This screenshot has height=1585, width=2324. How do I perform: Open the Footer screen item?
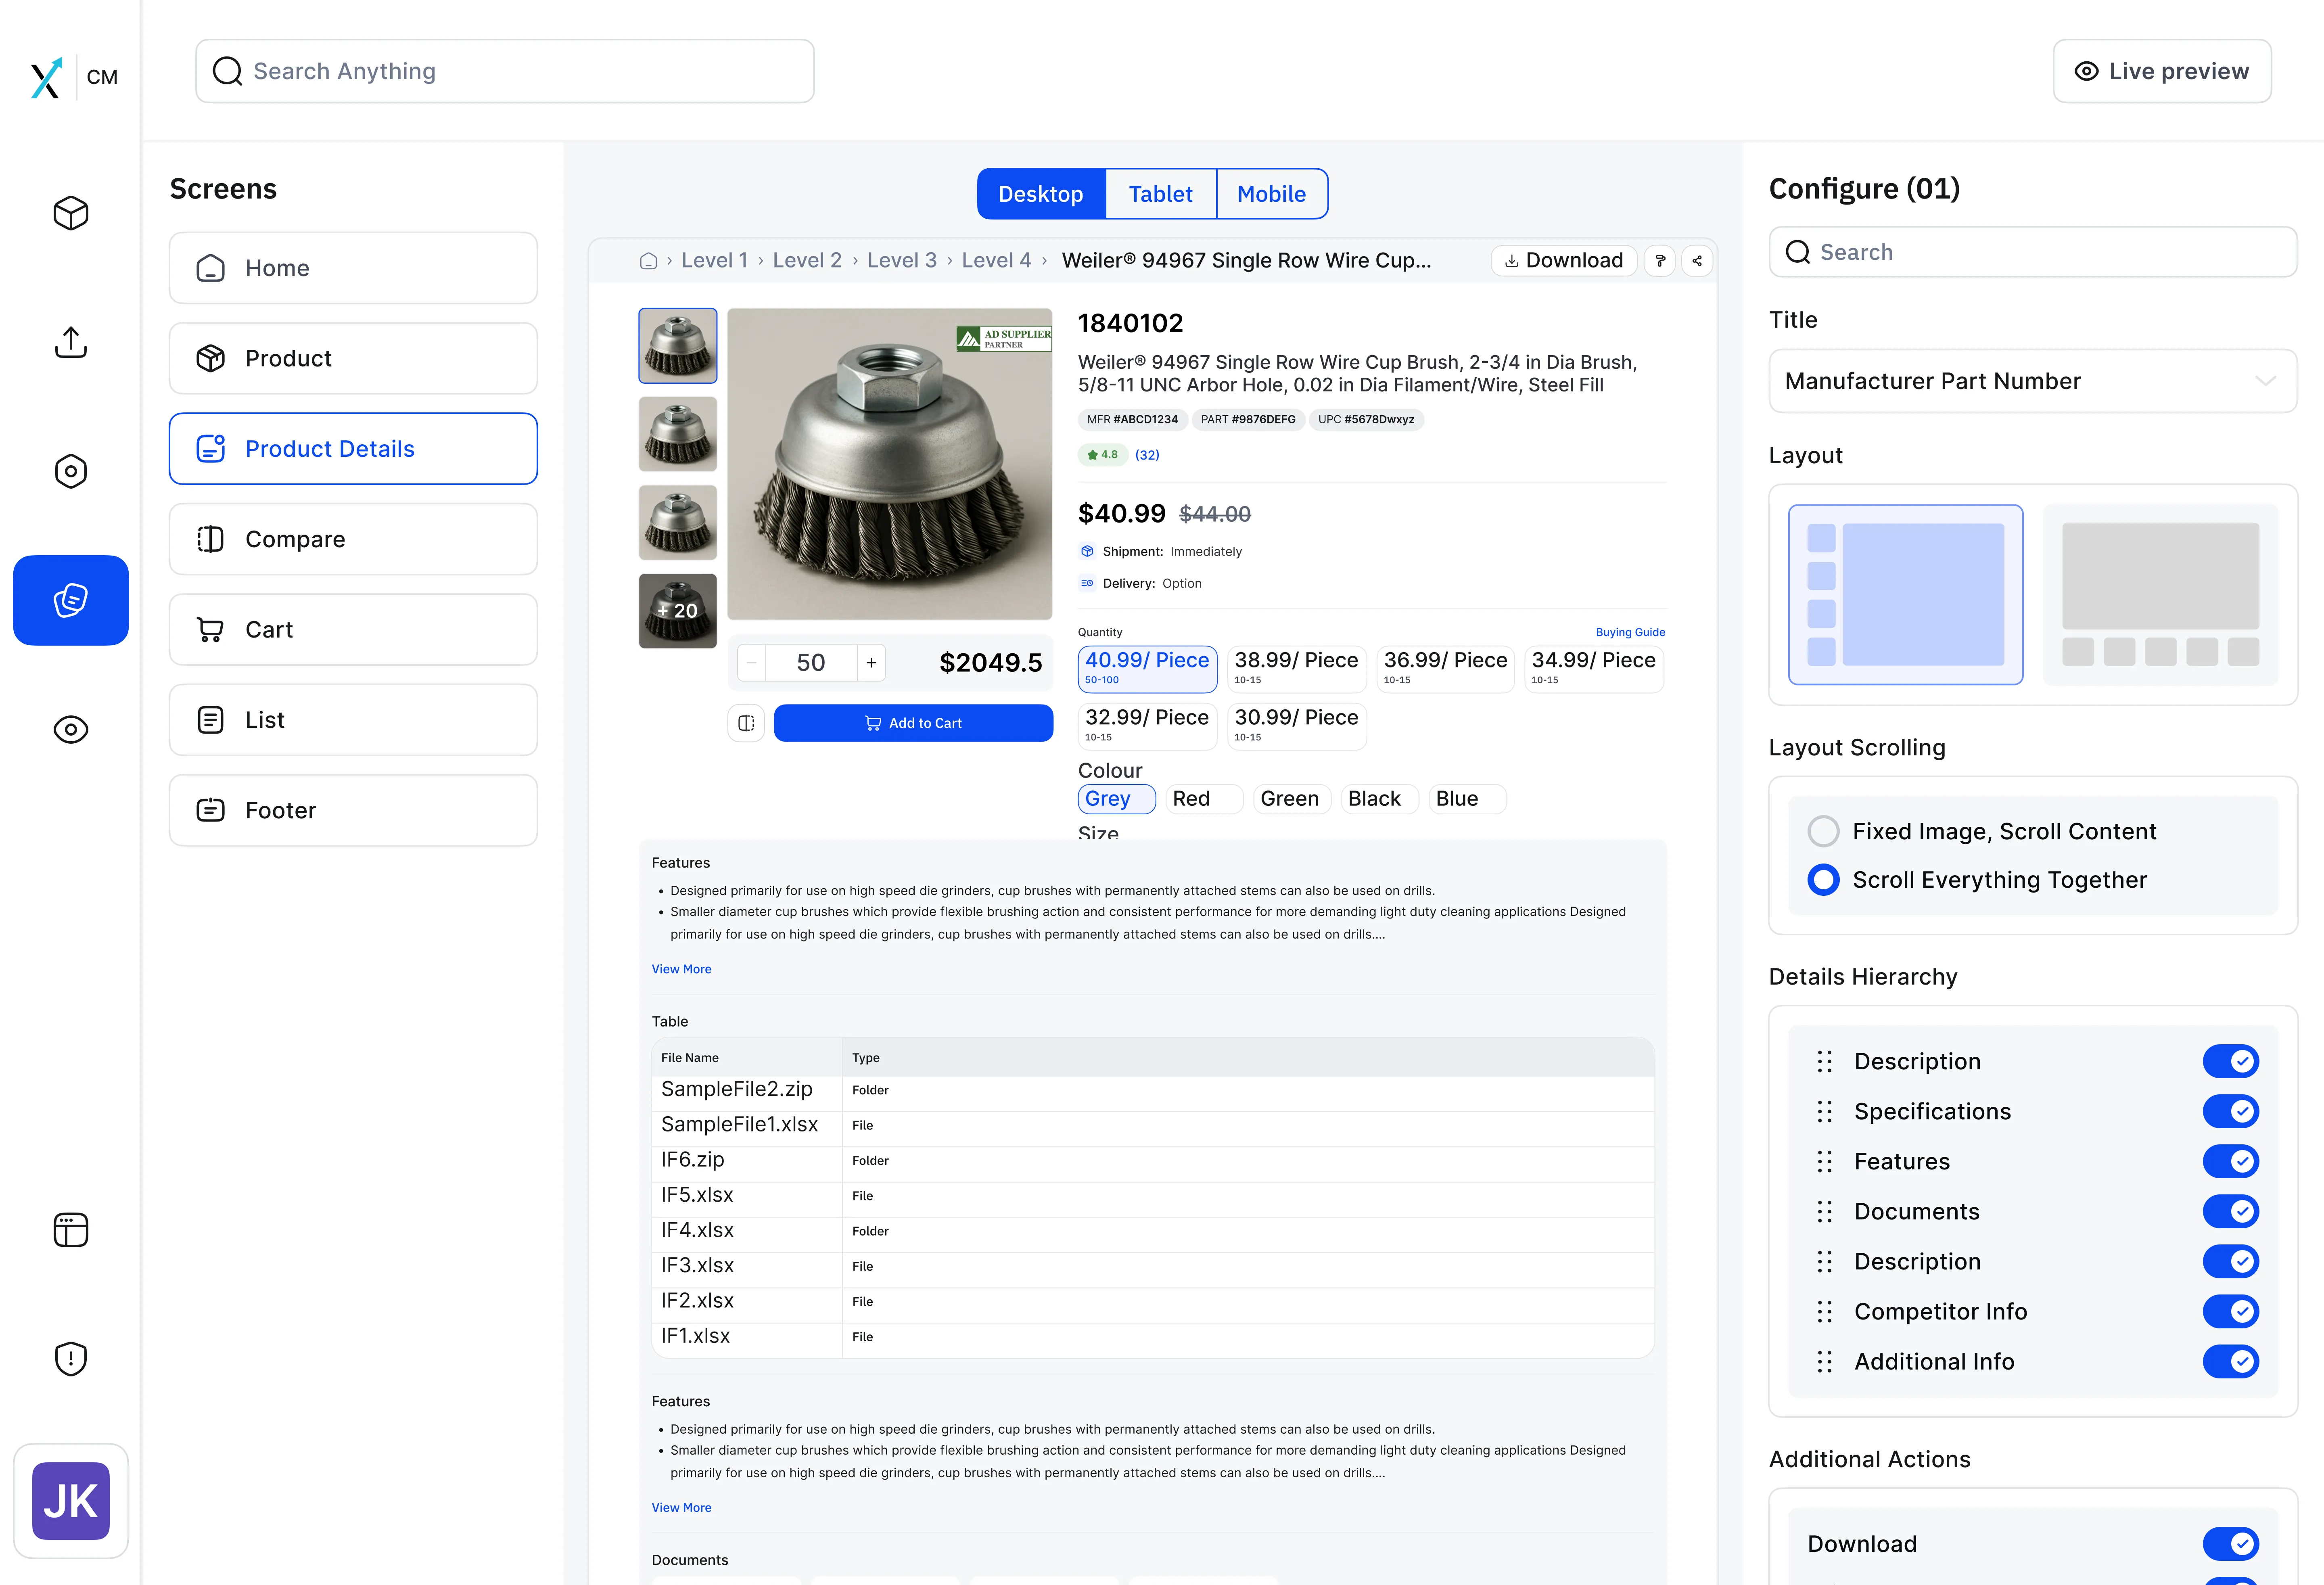click(353, 810)
